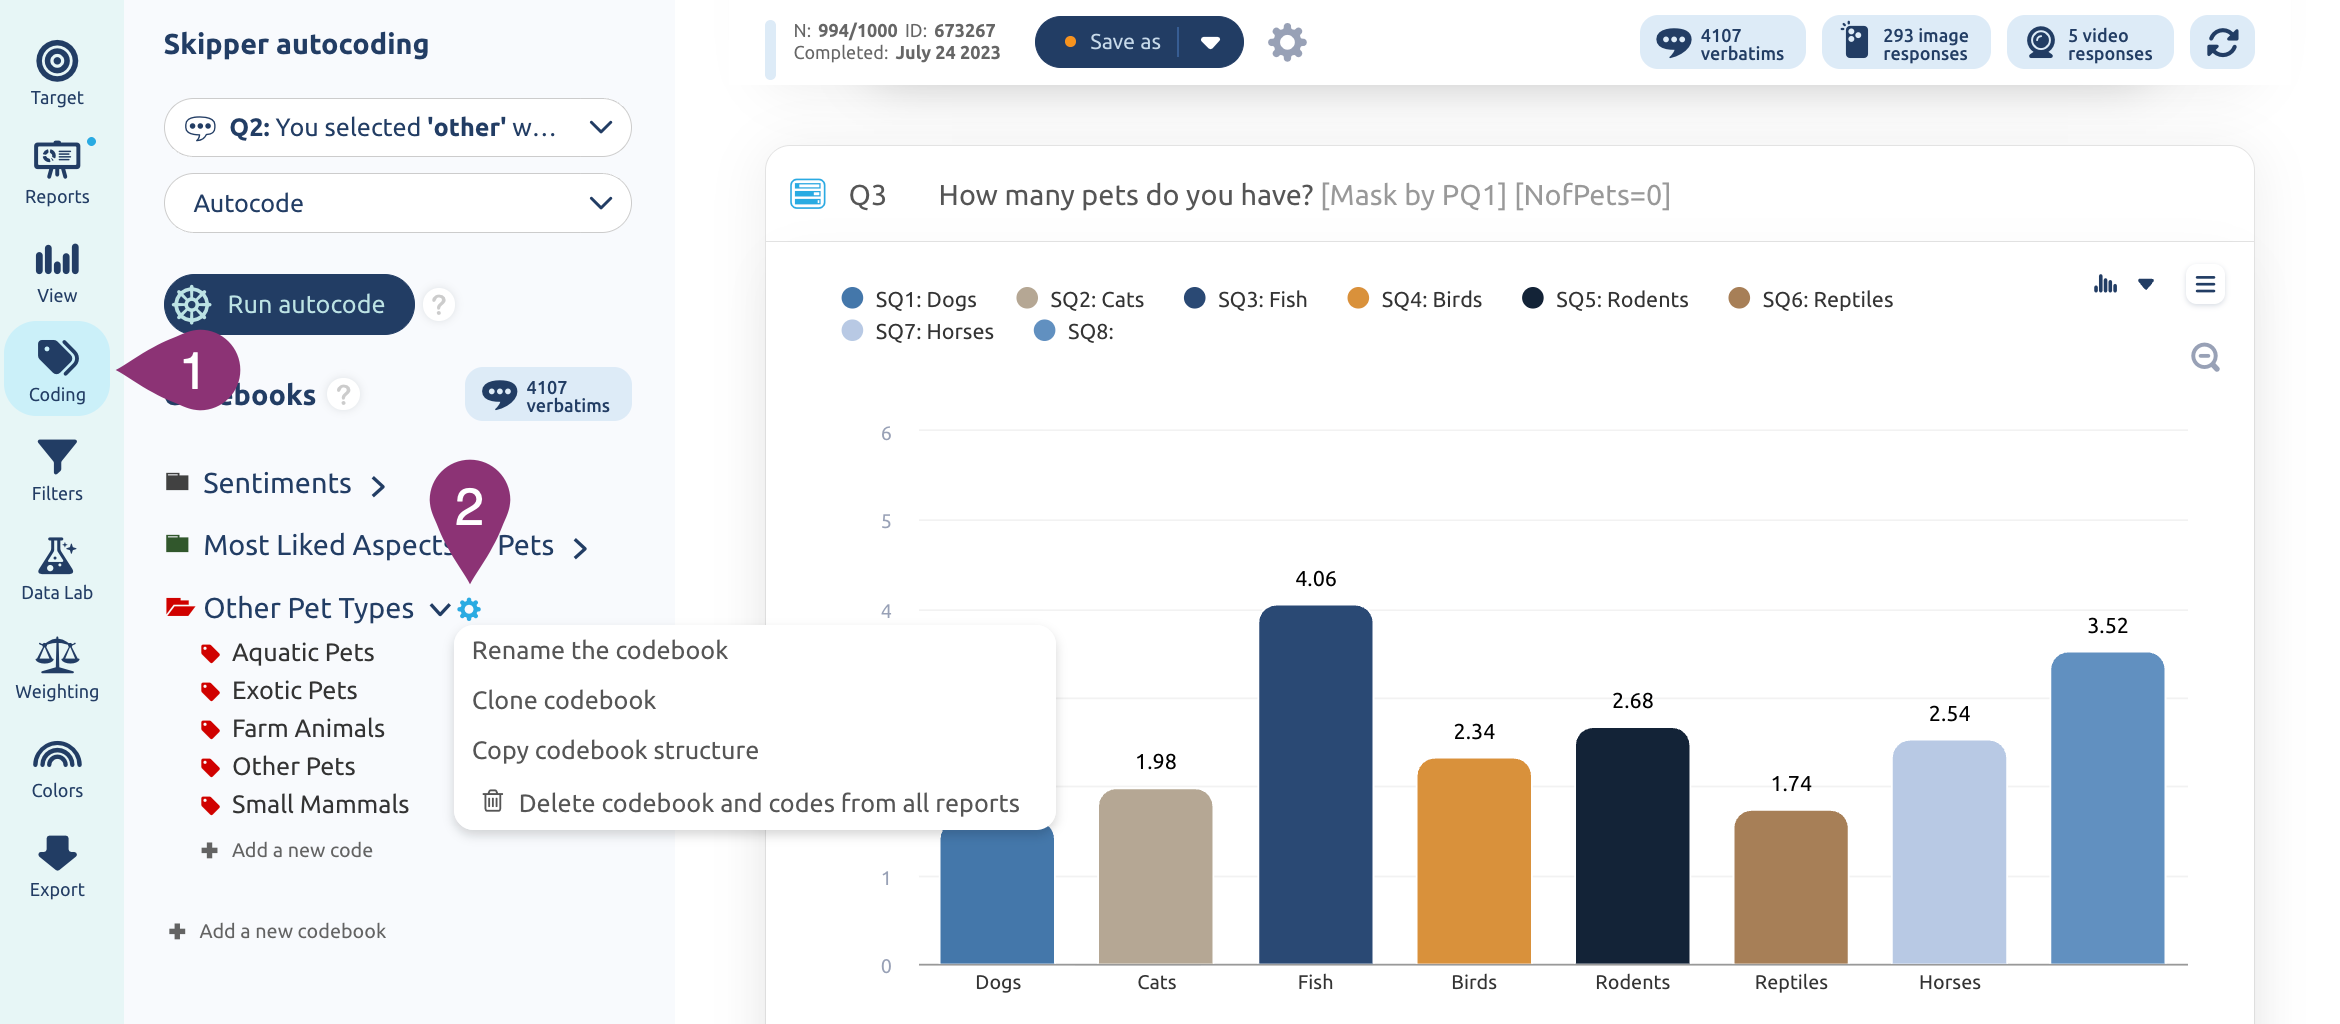Select Rename the codebook
The height and width of the screenshot is (1024, 2340).
pyautogui.click(x=600, y=650)
